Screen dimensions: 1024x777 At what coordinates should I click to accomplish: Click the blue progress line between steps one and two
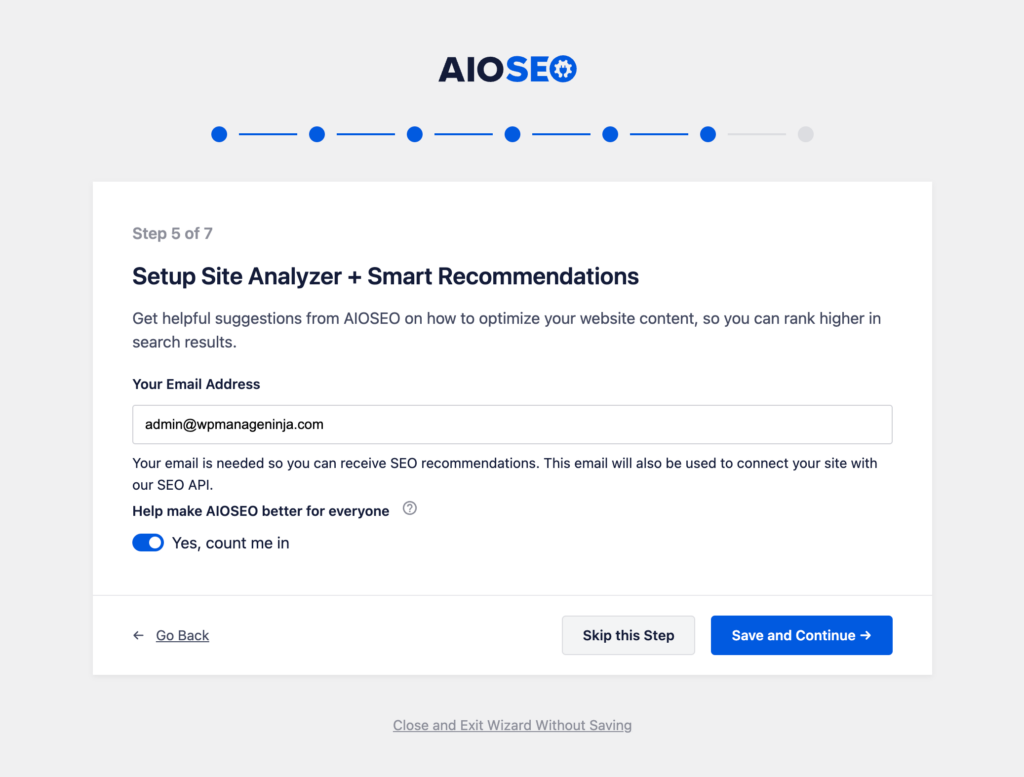(x=267, y=134)
